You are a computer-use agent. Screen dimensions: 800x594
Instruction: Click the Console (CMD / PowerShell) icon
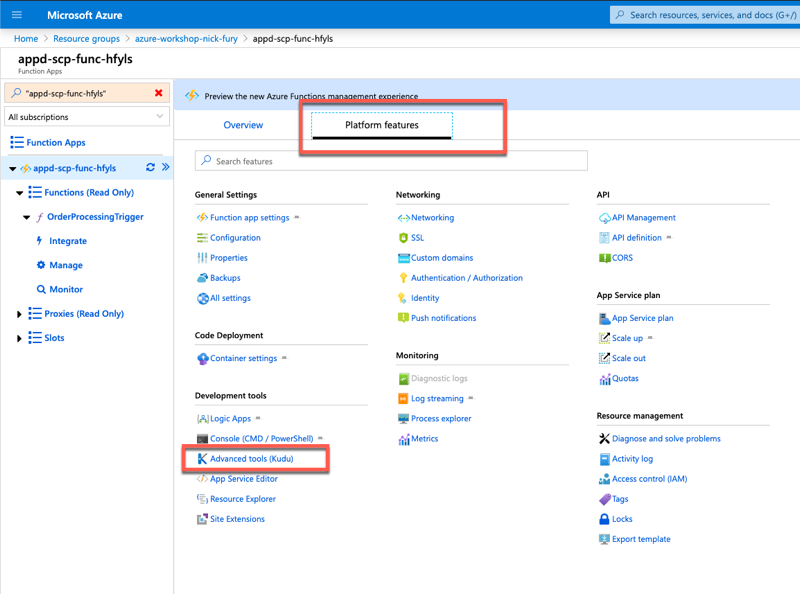(202, 439)
